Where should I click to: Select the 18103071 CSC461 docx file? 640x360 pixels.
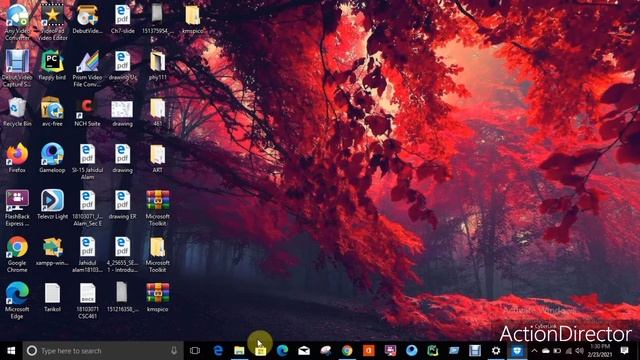click(87, 300)
